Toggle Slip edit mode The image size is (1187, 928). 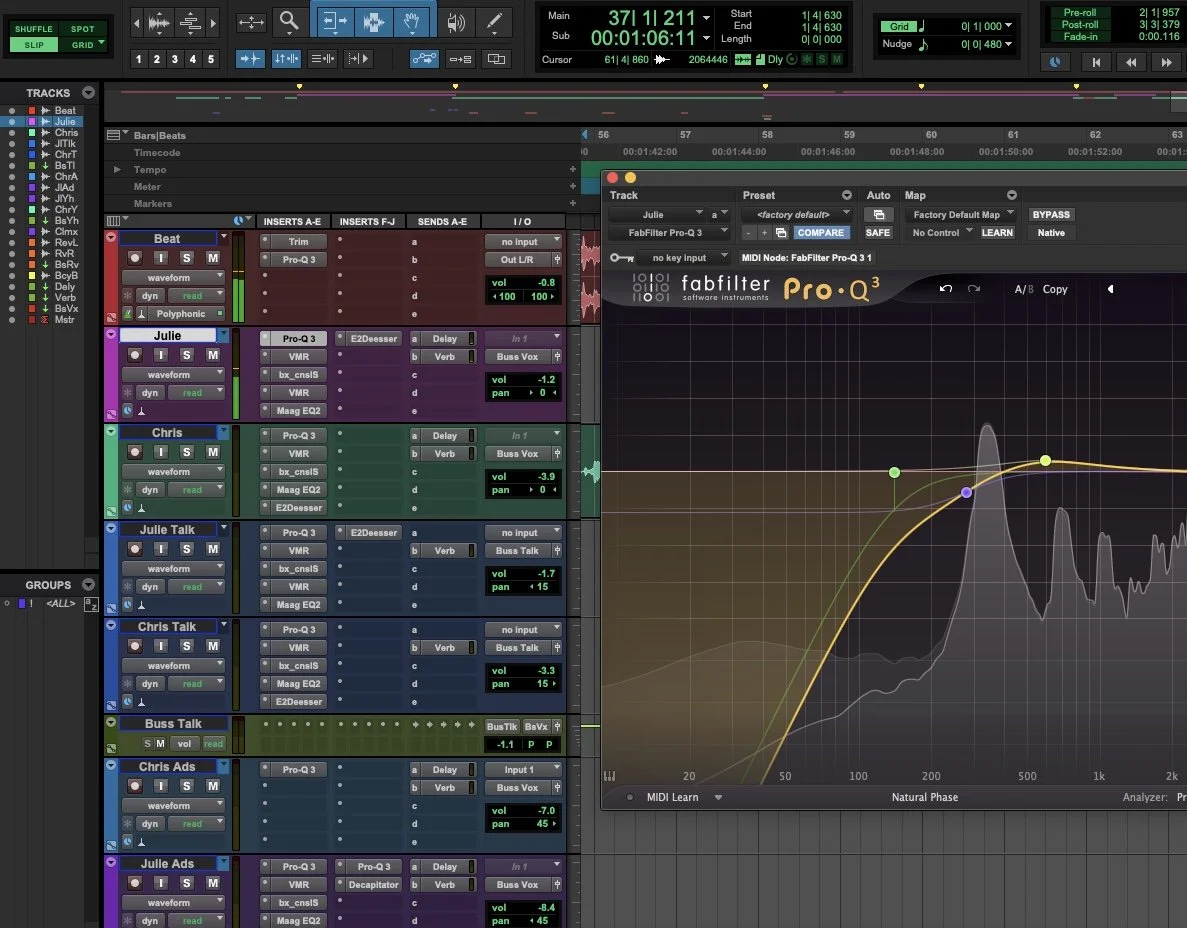click(x=33, y=45)
